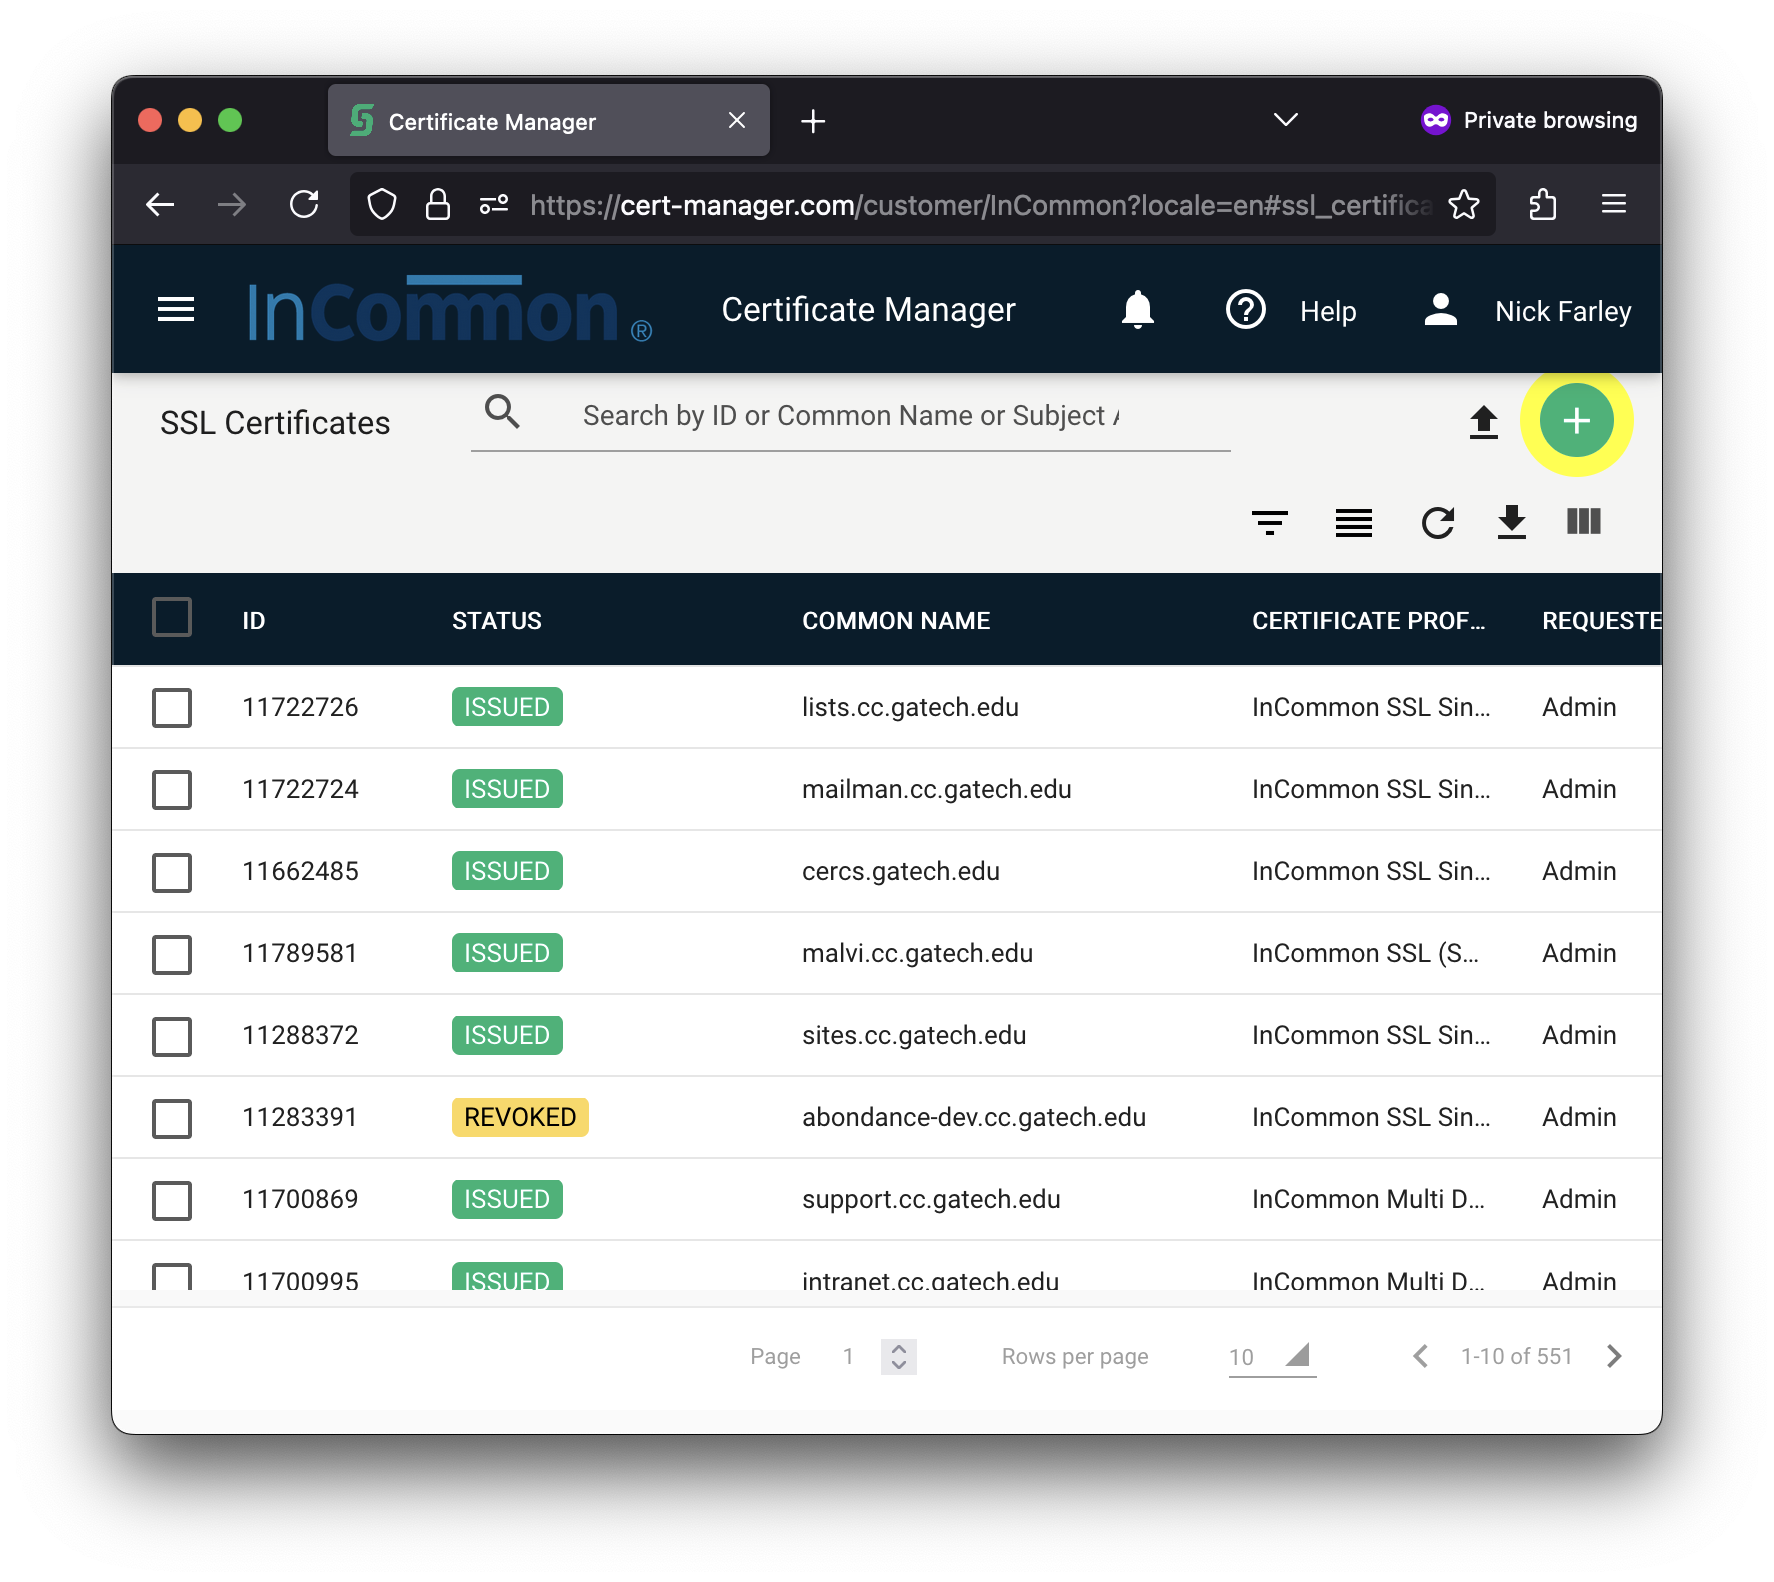This screenshot has height=1582, width=1774.
Task: Open site permissions icon in address bar
Action: 494,205
